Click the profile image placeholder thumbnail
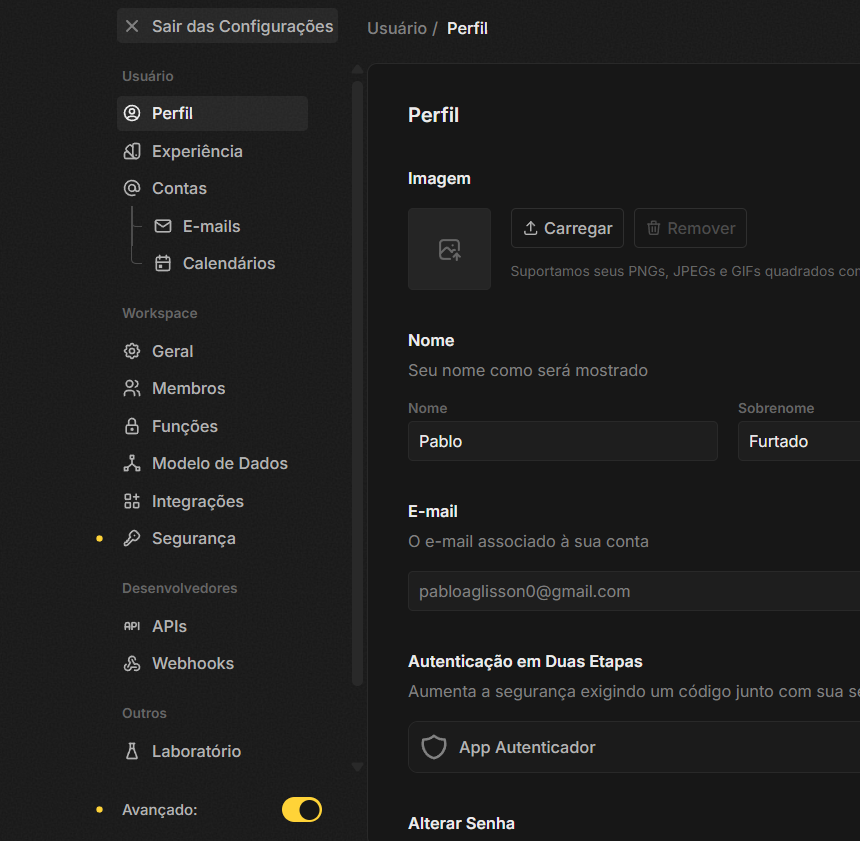 point(449,249)
